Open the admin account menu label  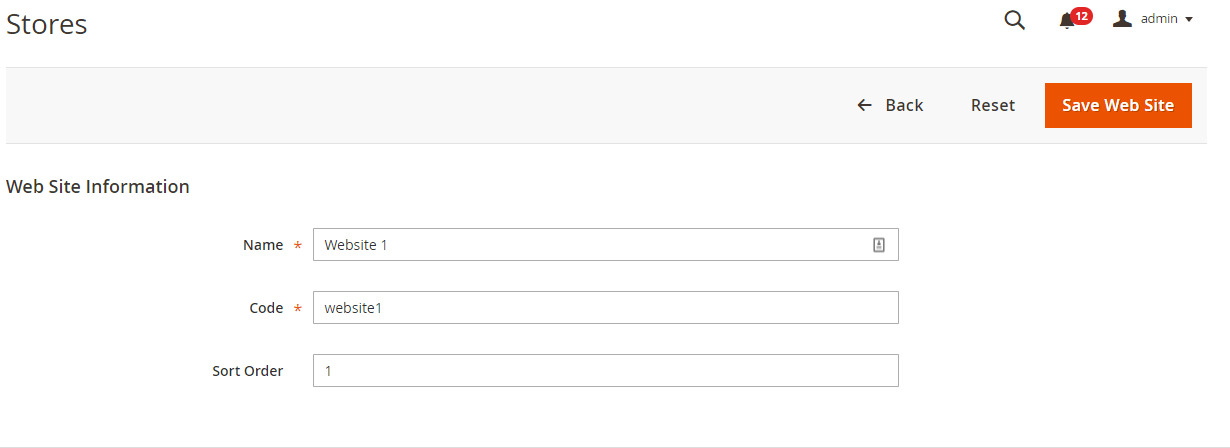click(x=1159, y=19)
